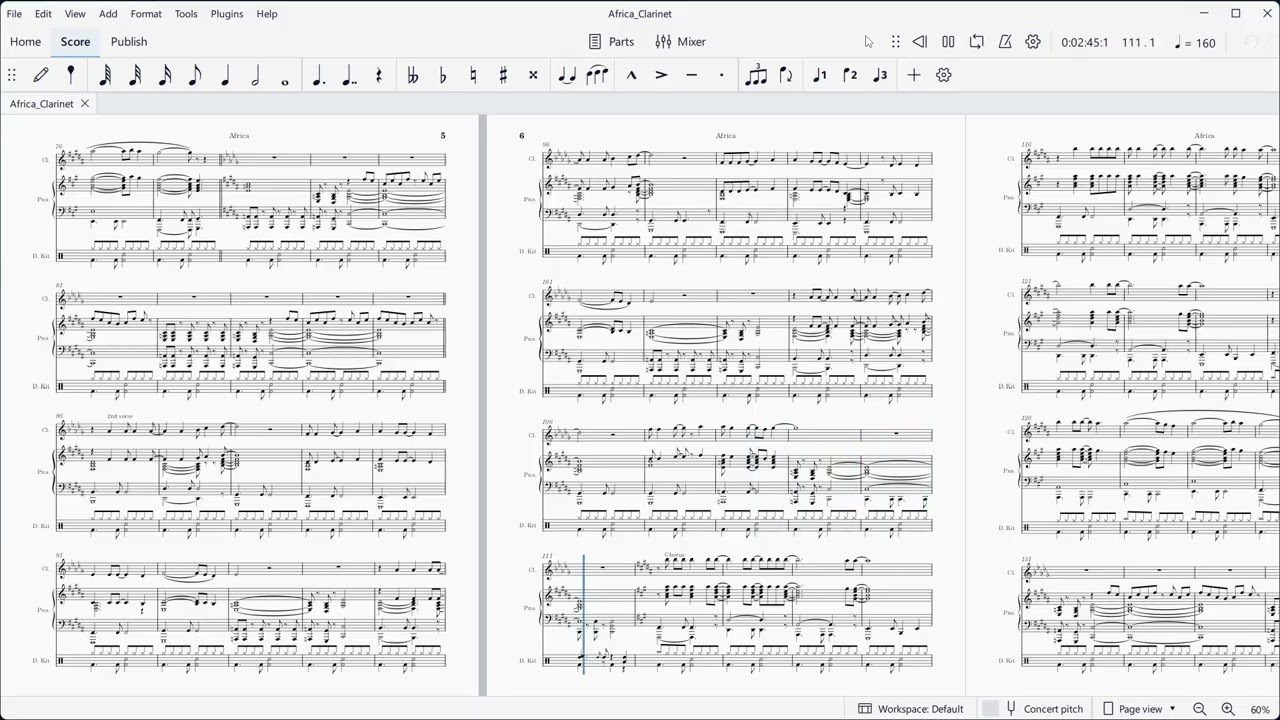This screenshot has height=720, width=1280.
Task: Switch to voice 2
Action: [850, 75]
